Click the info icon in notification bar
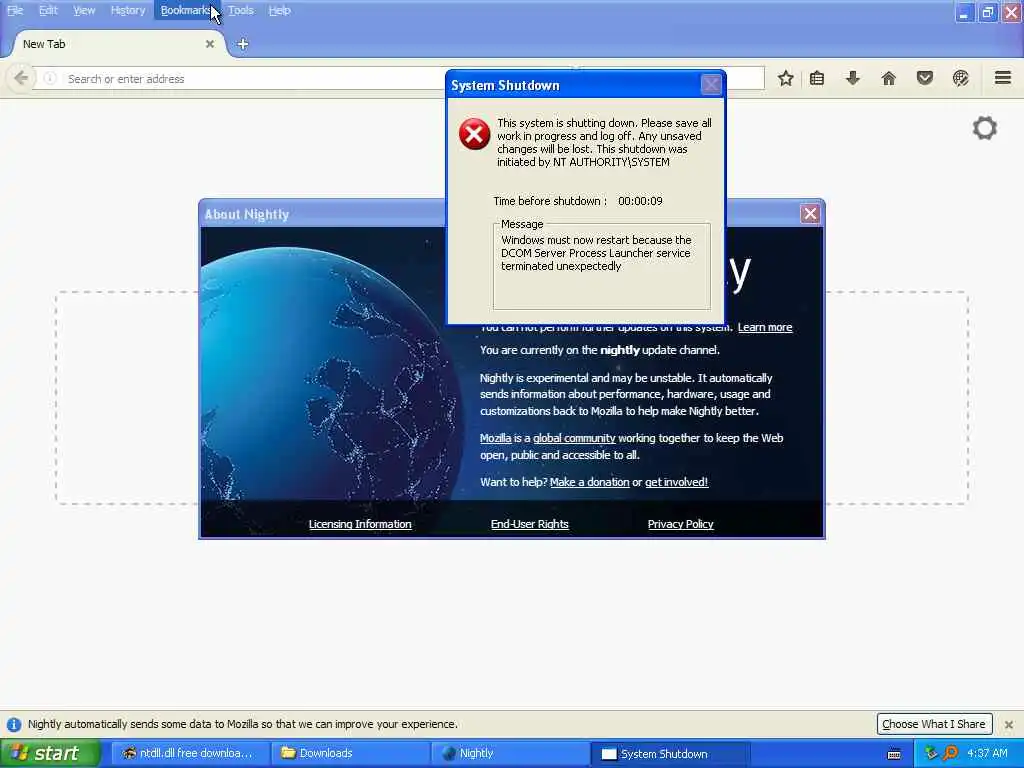1024x768 pixels. 14,724
